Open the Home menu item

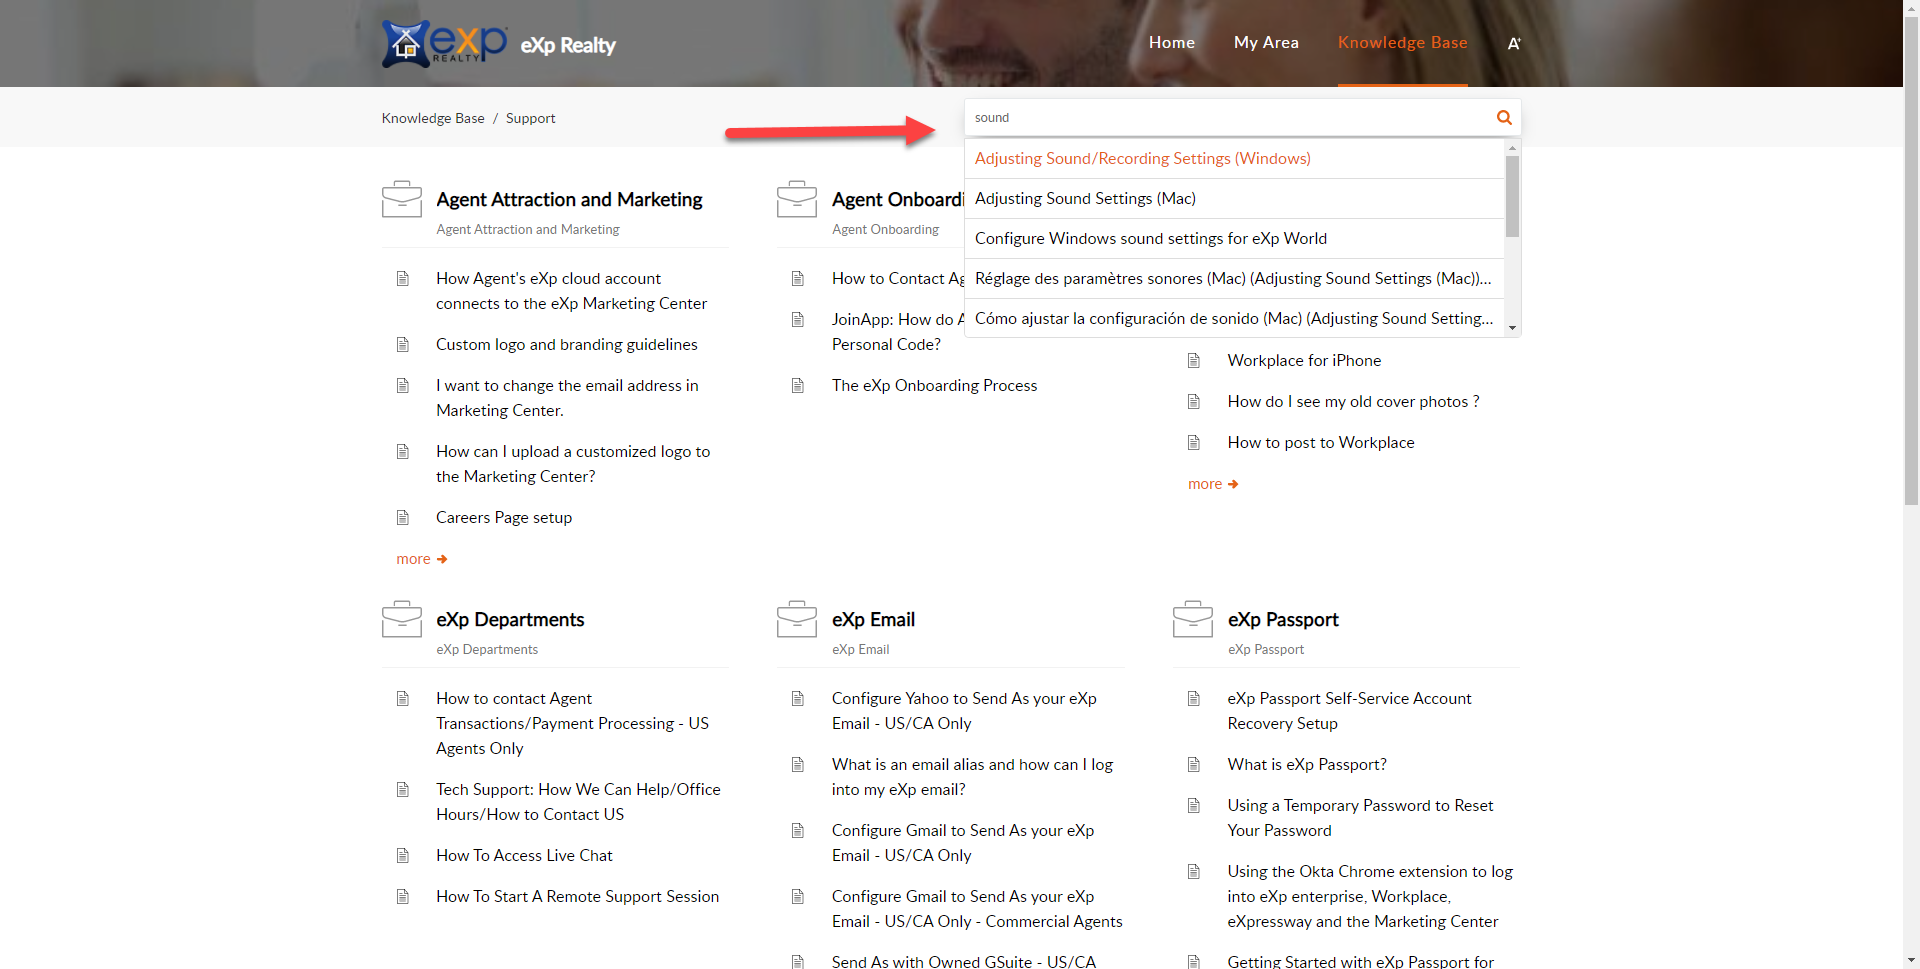[1172, 42]
